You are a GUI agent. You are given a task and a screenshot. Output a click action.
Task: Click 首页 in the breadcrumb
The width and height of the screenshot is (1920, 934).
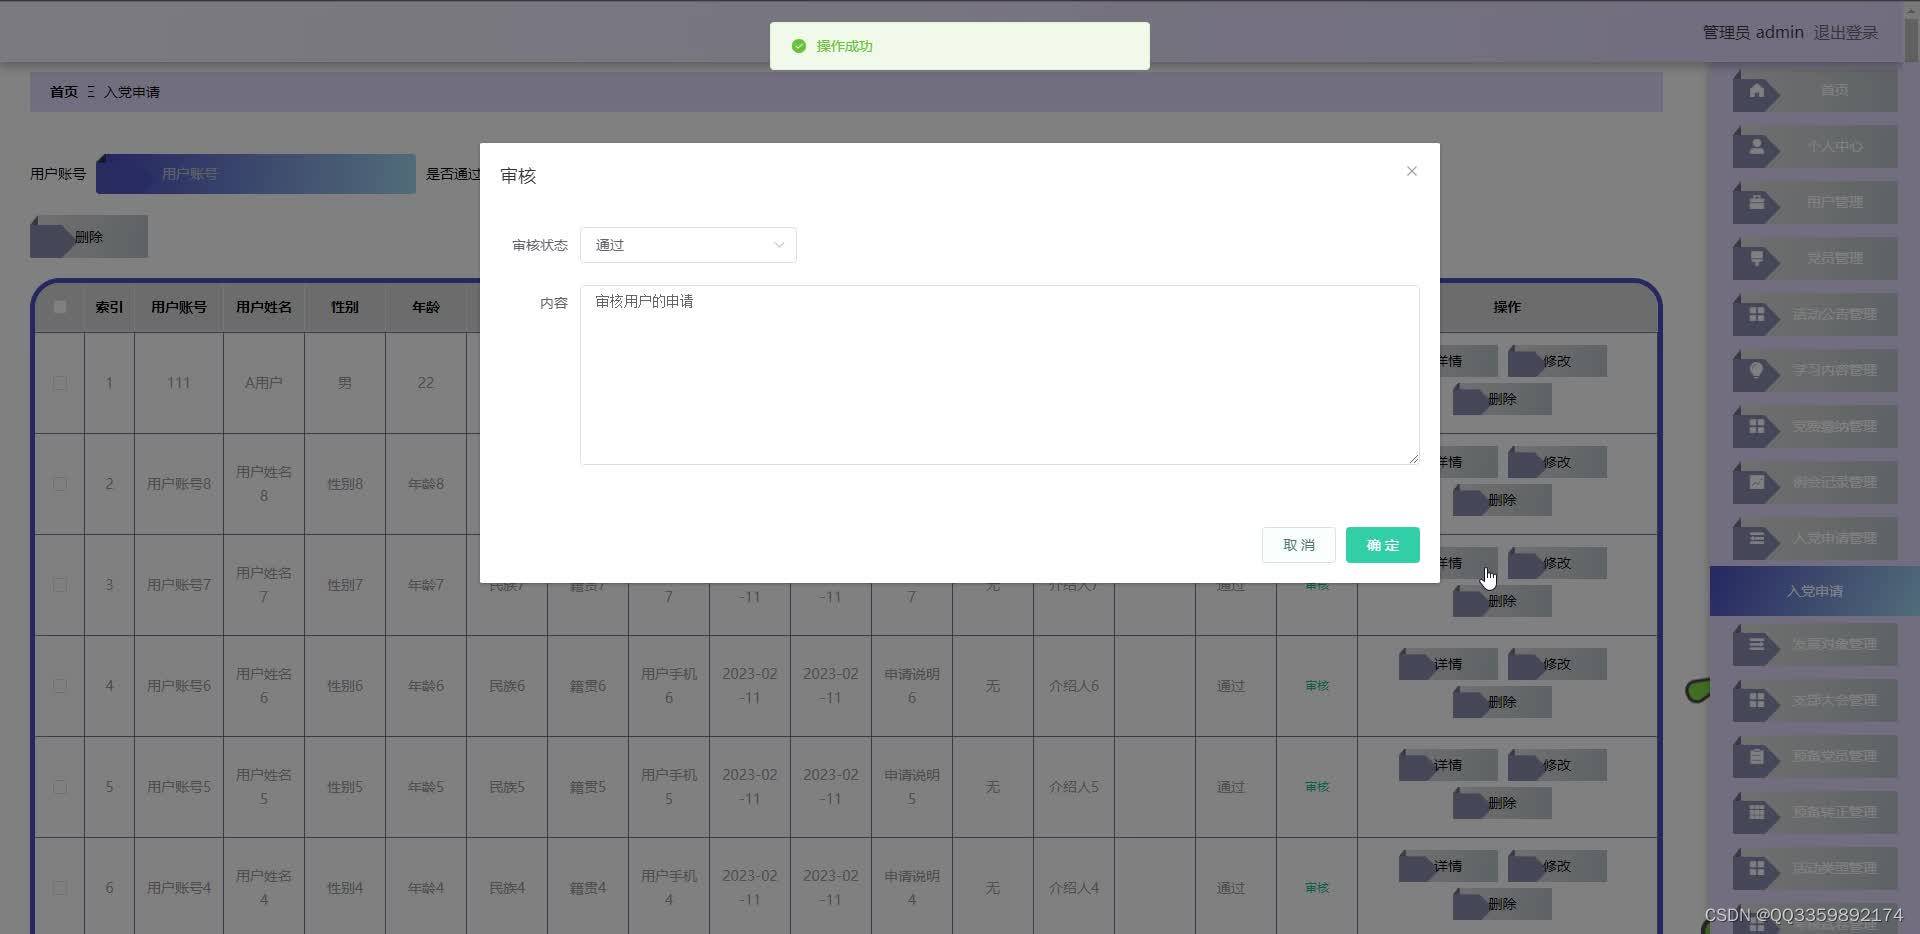tap(64, 92)
